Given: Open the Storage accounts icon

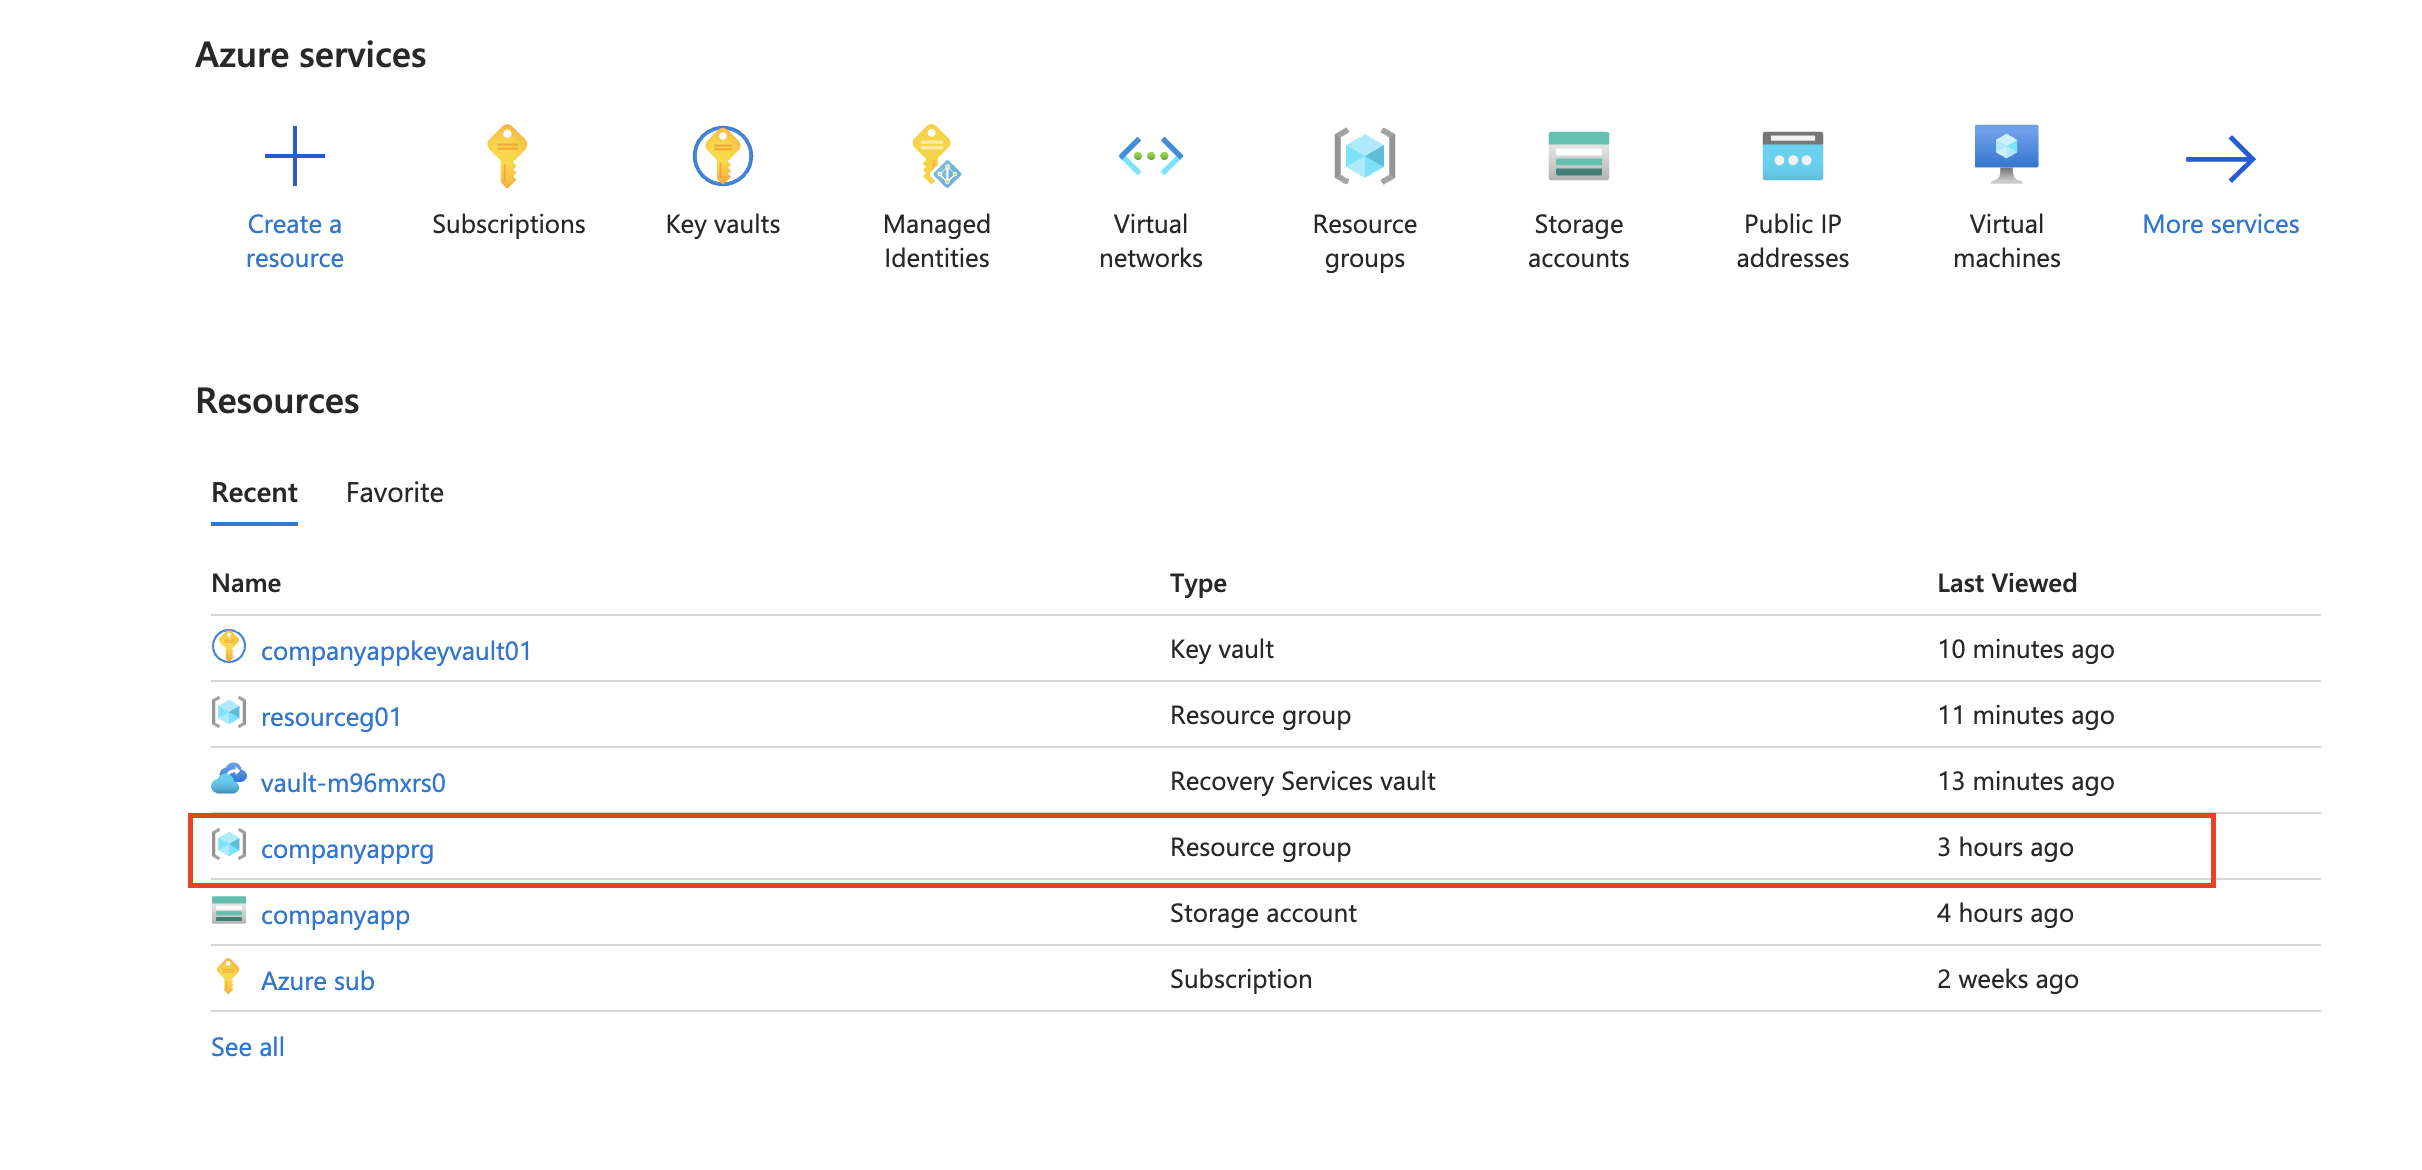Looking at the screenshot, I should coord(1579,156).
